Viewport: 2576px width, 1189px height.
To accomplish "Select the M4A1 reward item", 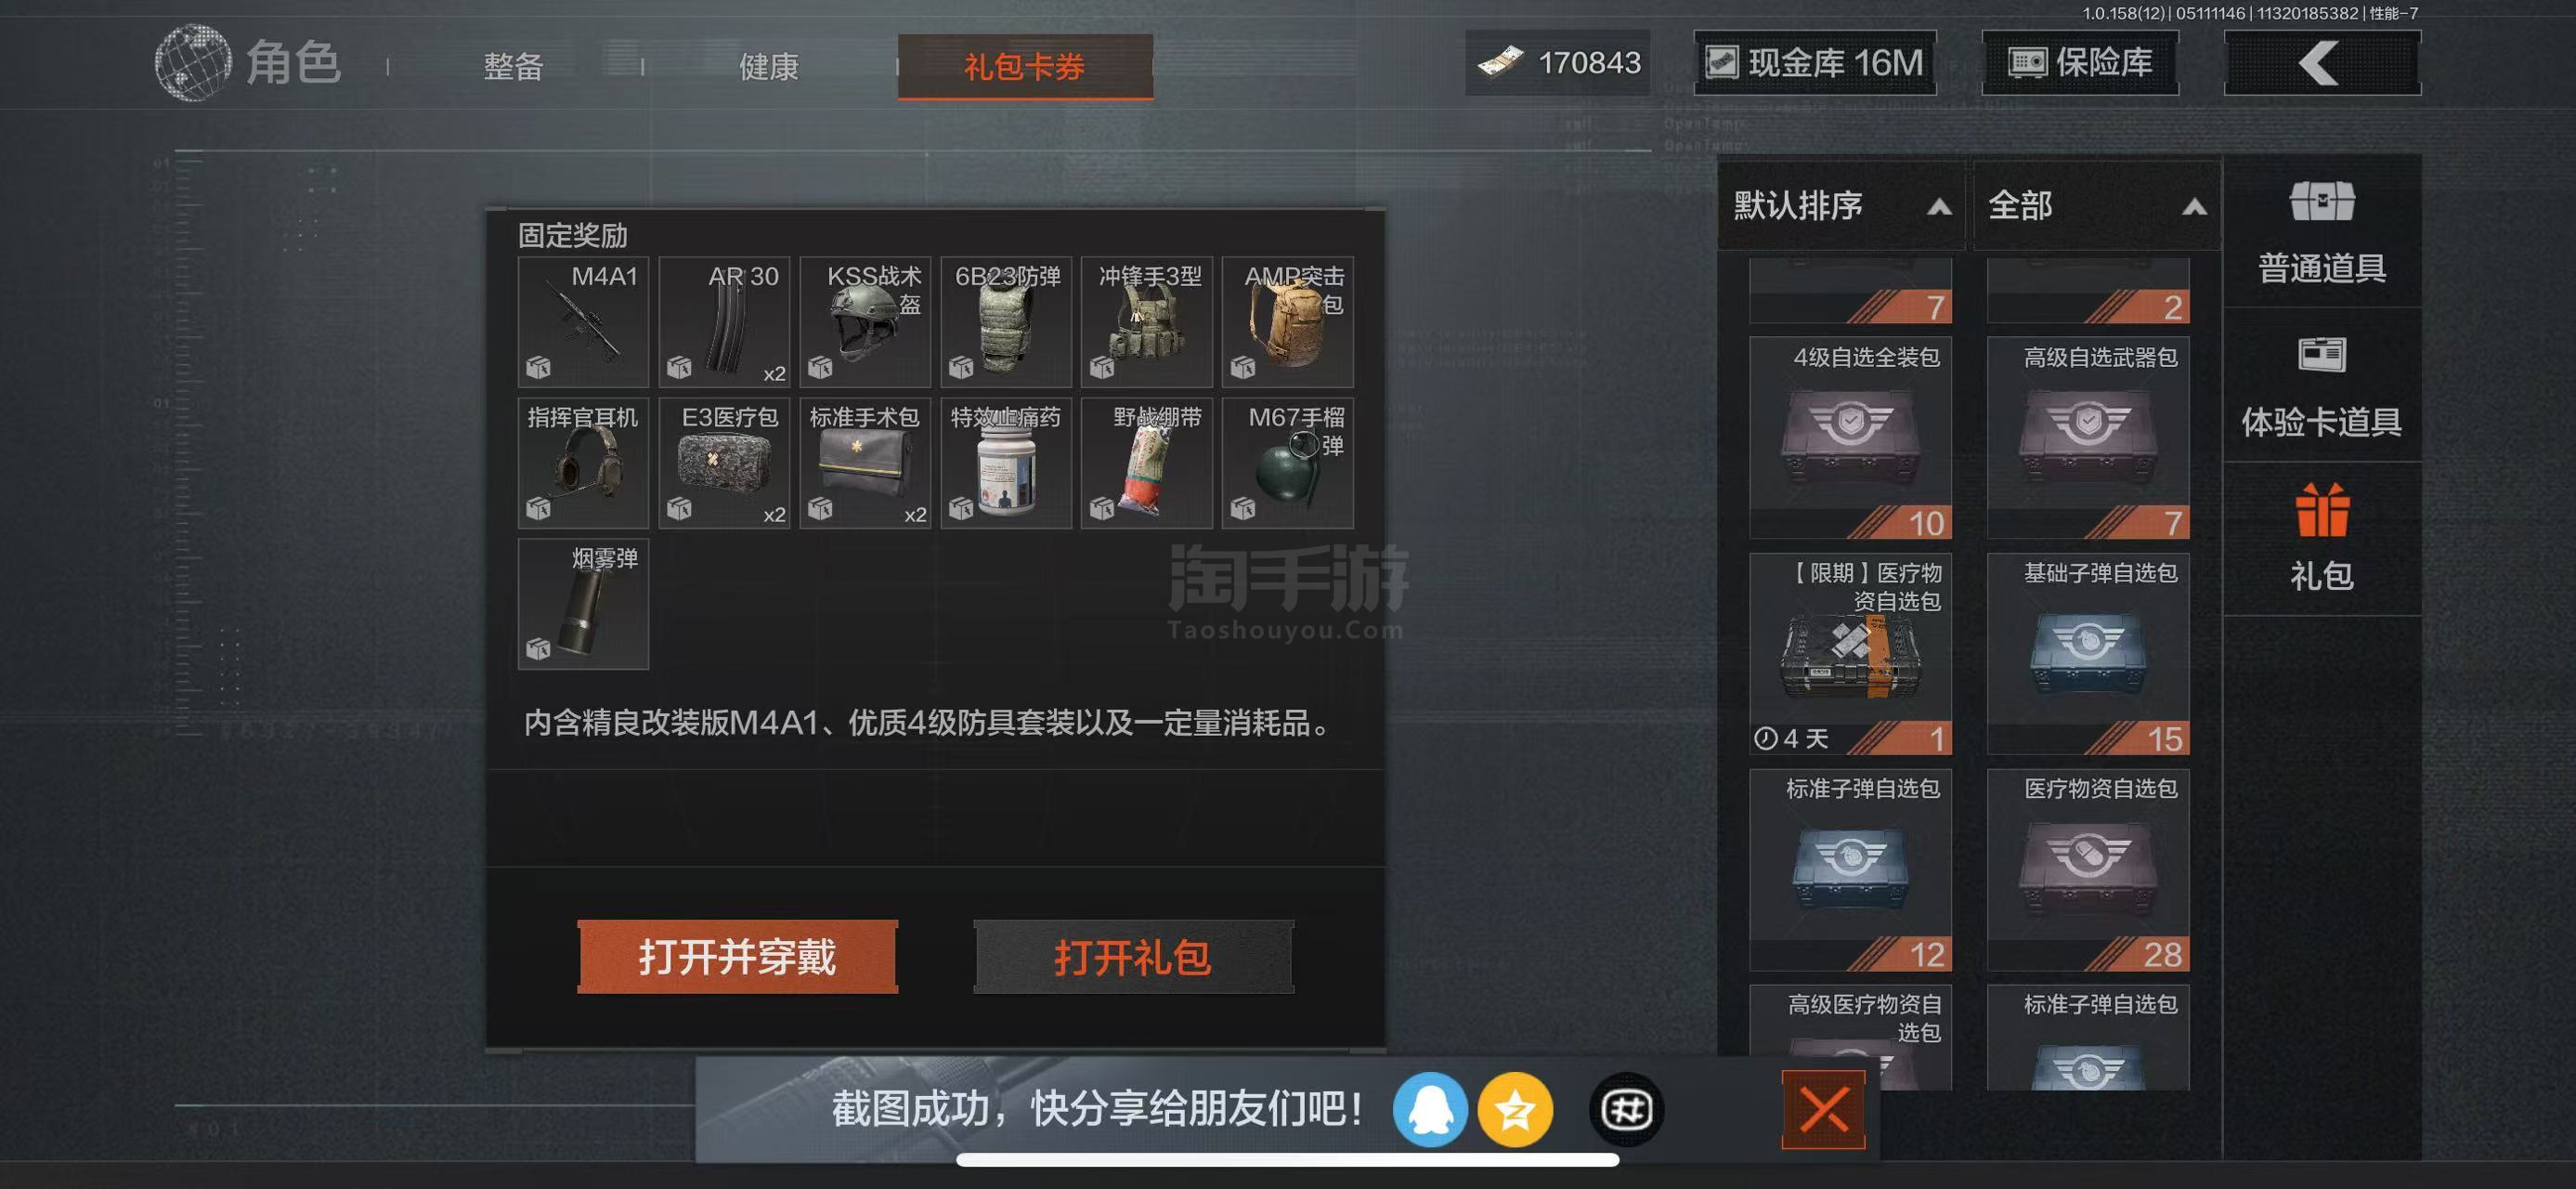I will pyautogui.click(x=583, y=322).
